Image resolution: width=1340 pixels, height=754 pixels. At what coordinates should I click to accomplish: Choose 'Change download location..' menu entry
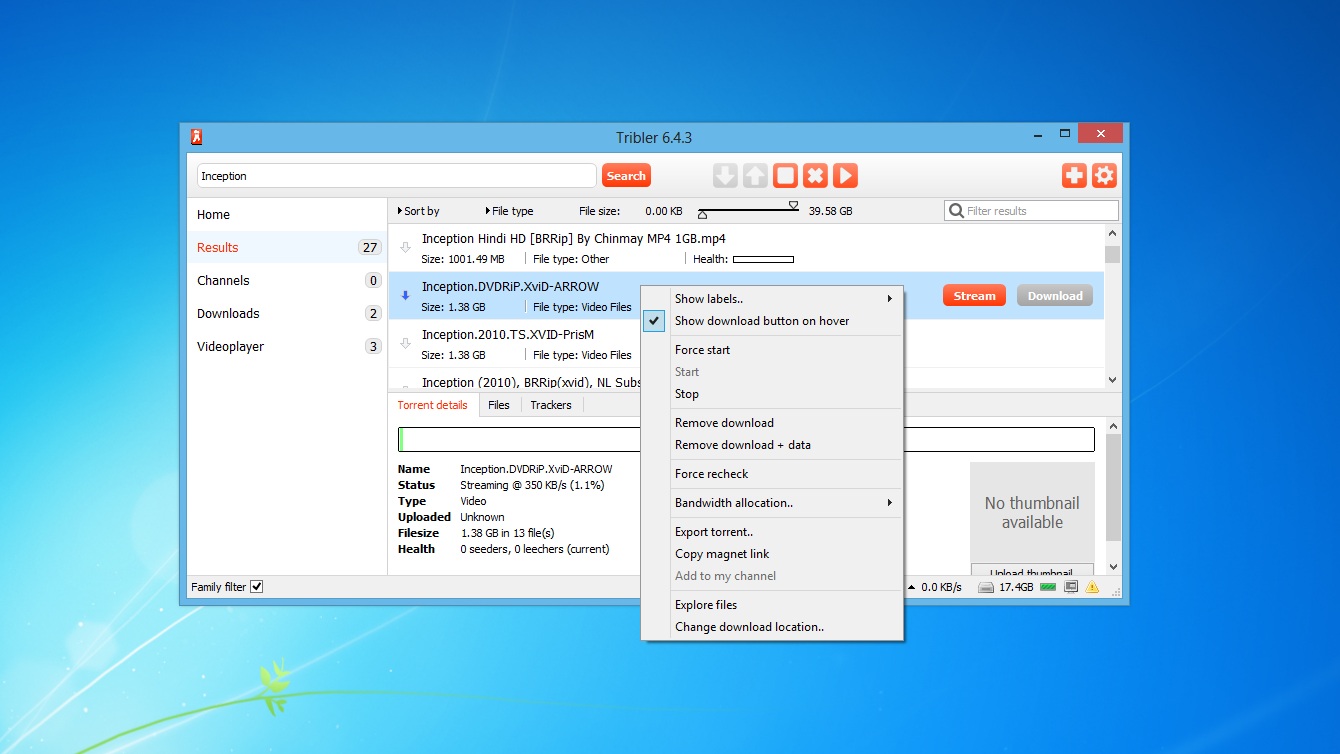click(772, 627)
